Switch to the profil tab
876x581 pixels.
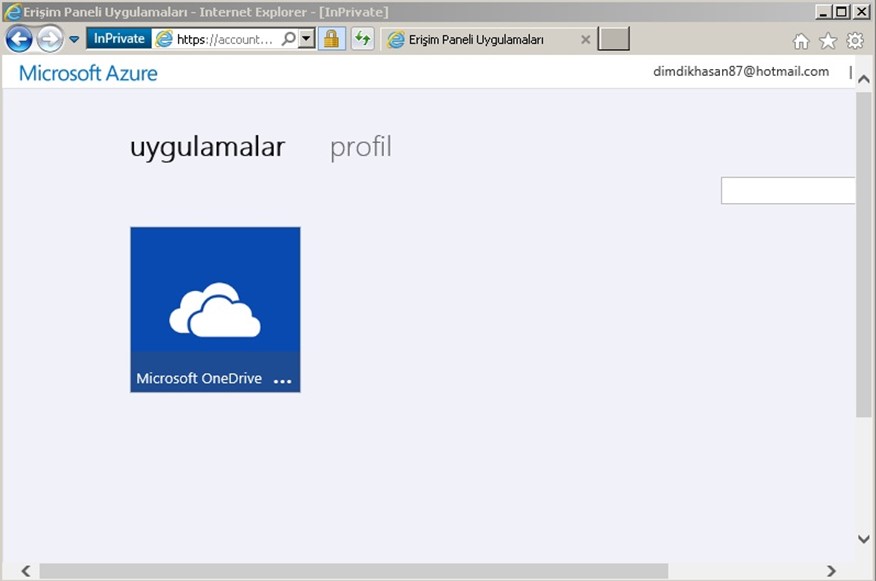click(x=360, y=147)
